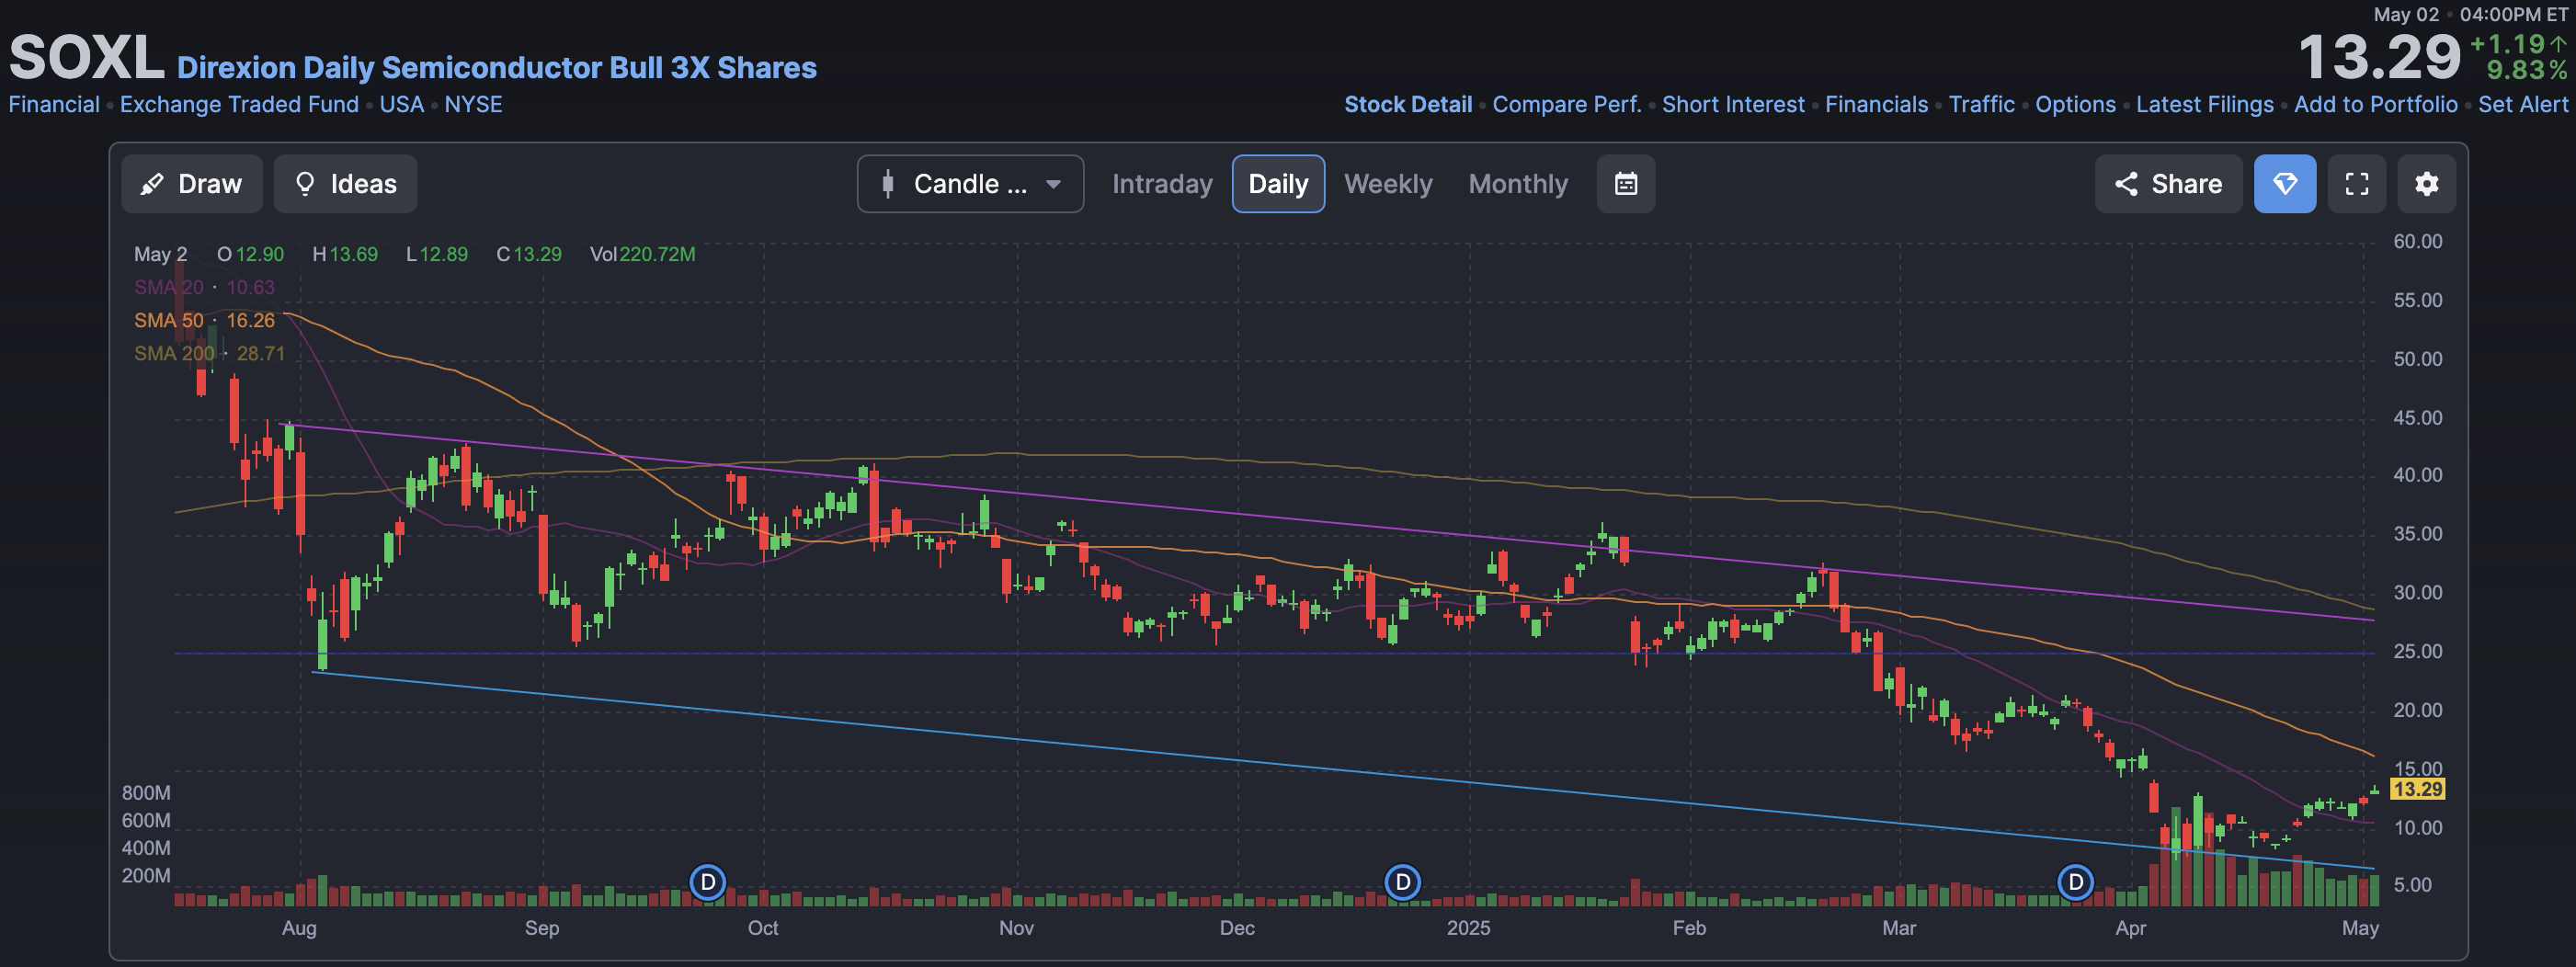Open the calendar date range picker
This screenshot has width=2576, height=967.
tap(1626, 184)
